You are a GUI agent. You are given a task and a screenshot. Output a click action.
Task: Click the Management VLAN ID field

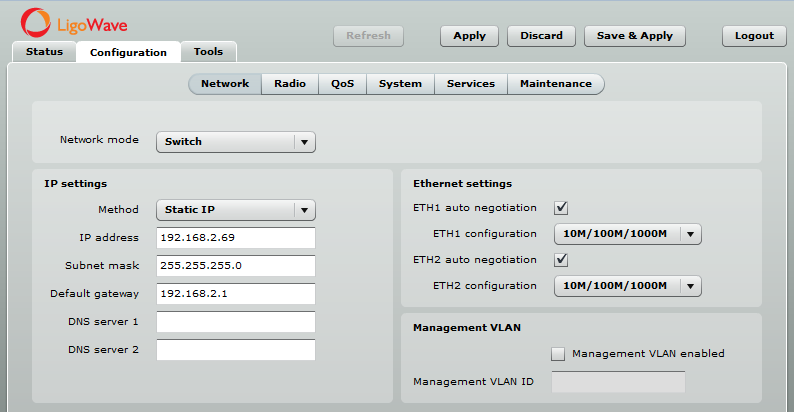click(x=618, y=382)
